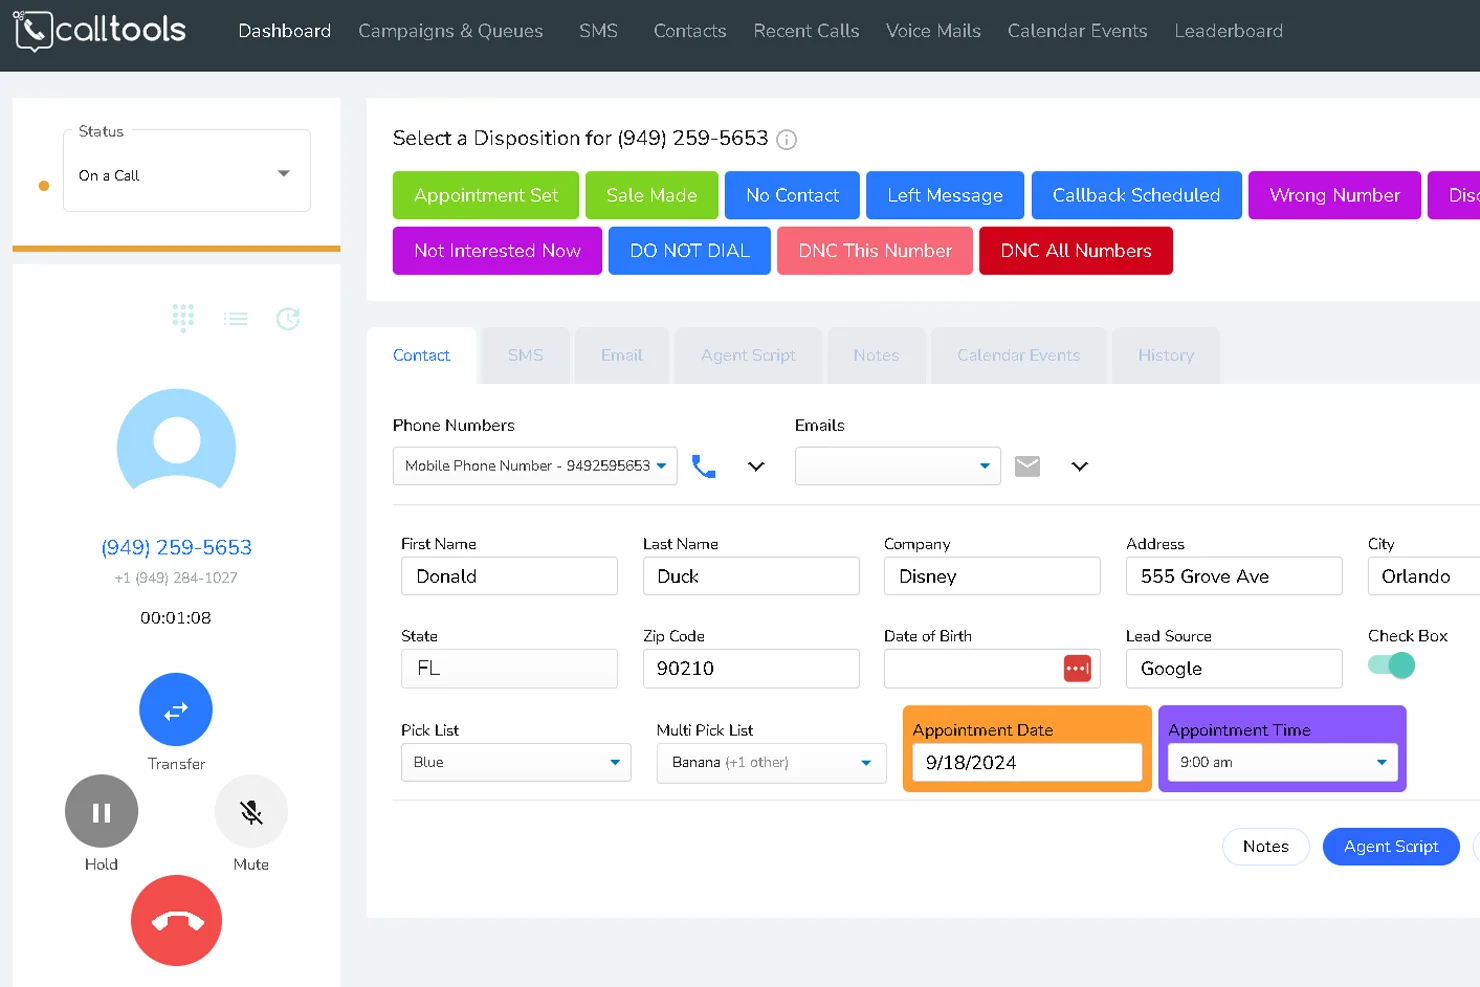
Task: Open Leaderboard page
Action: (1228, 31)
